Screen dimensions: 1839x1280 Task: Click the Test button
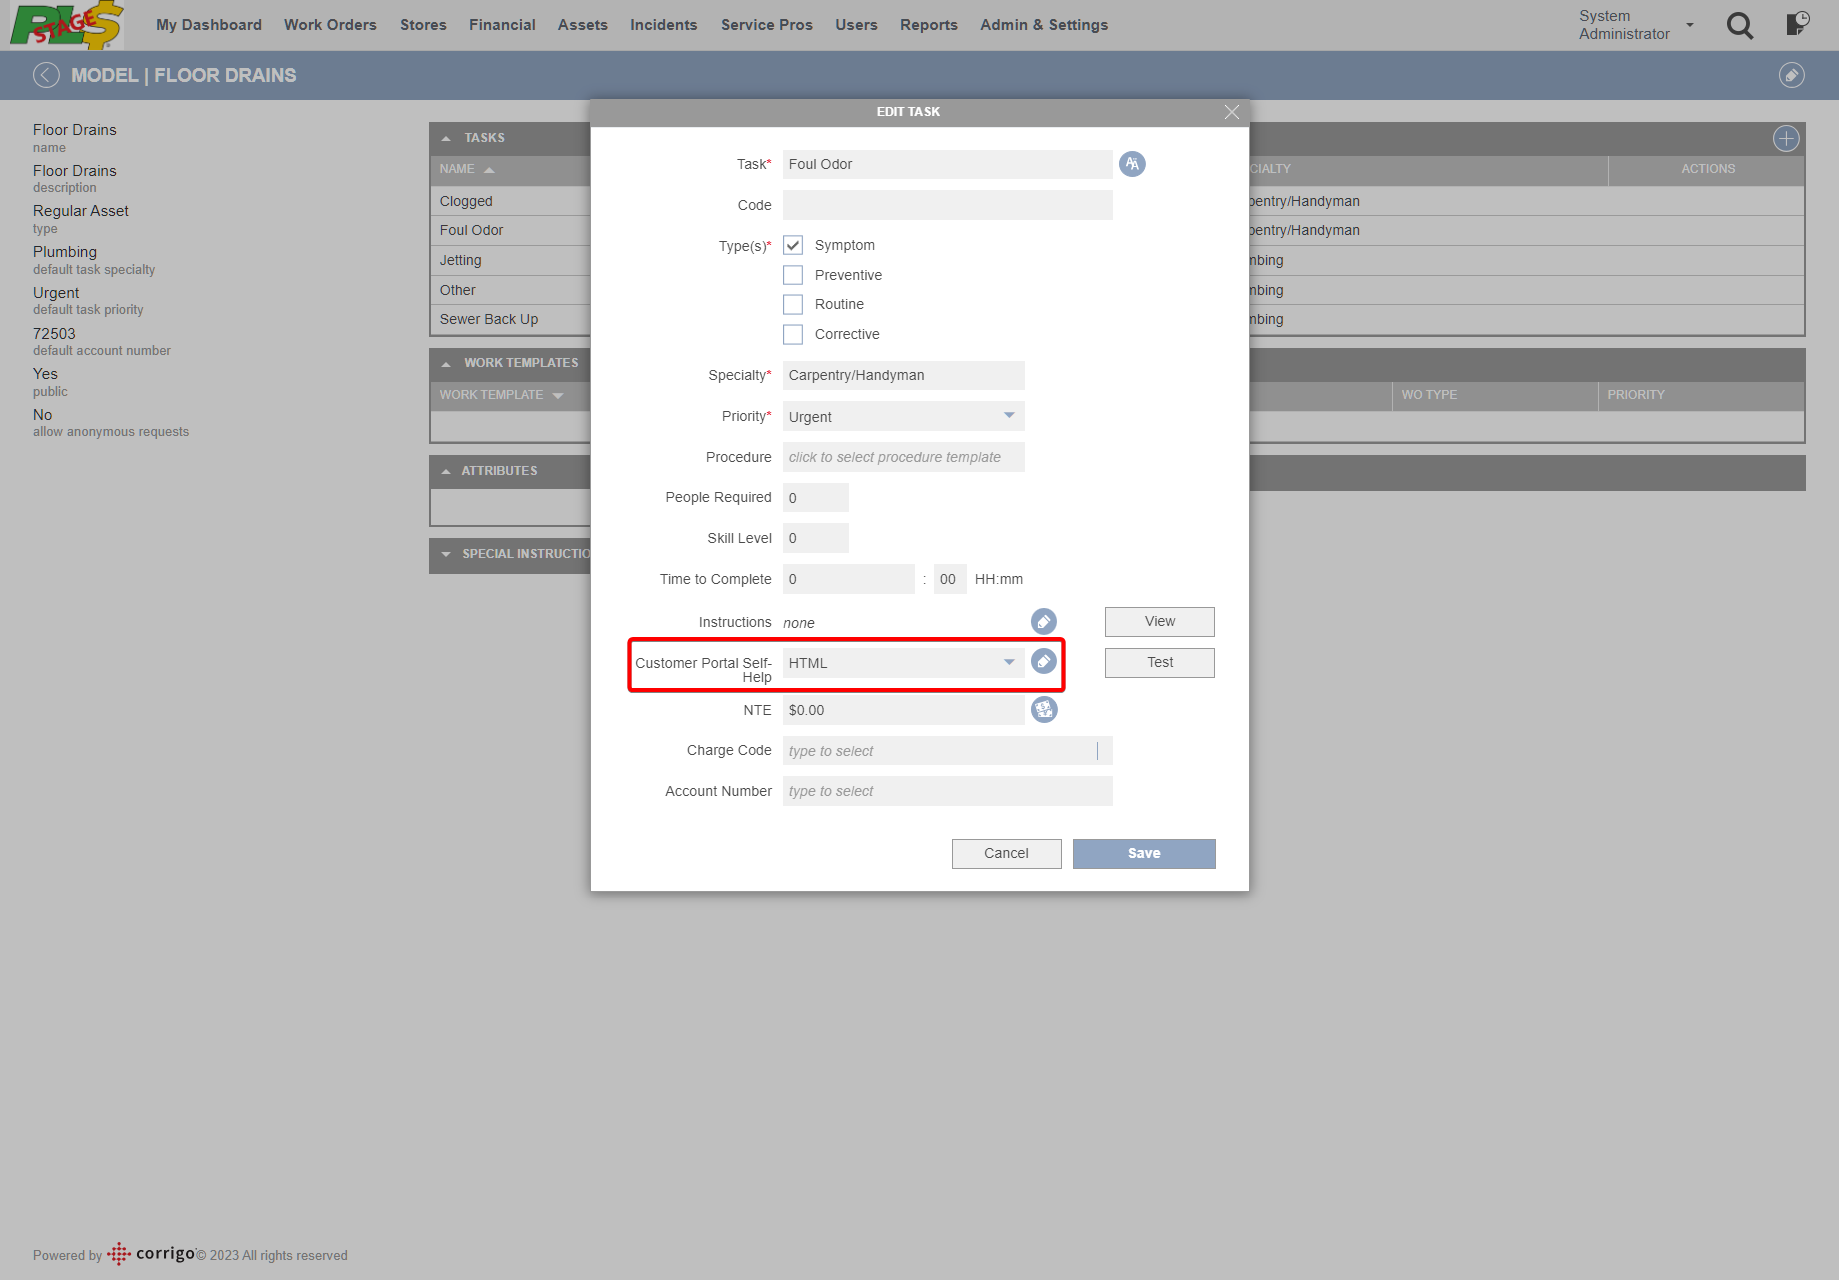(x=1158, y=662)
